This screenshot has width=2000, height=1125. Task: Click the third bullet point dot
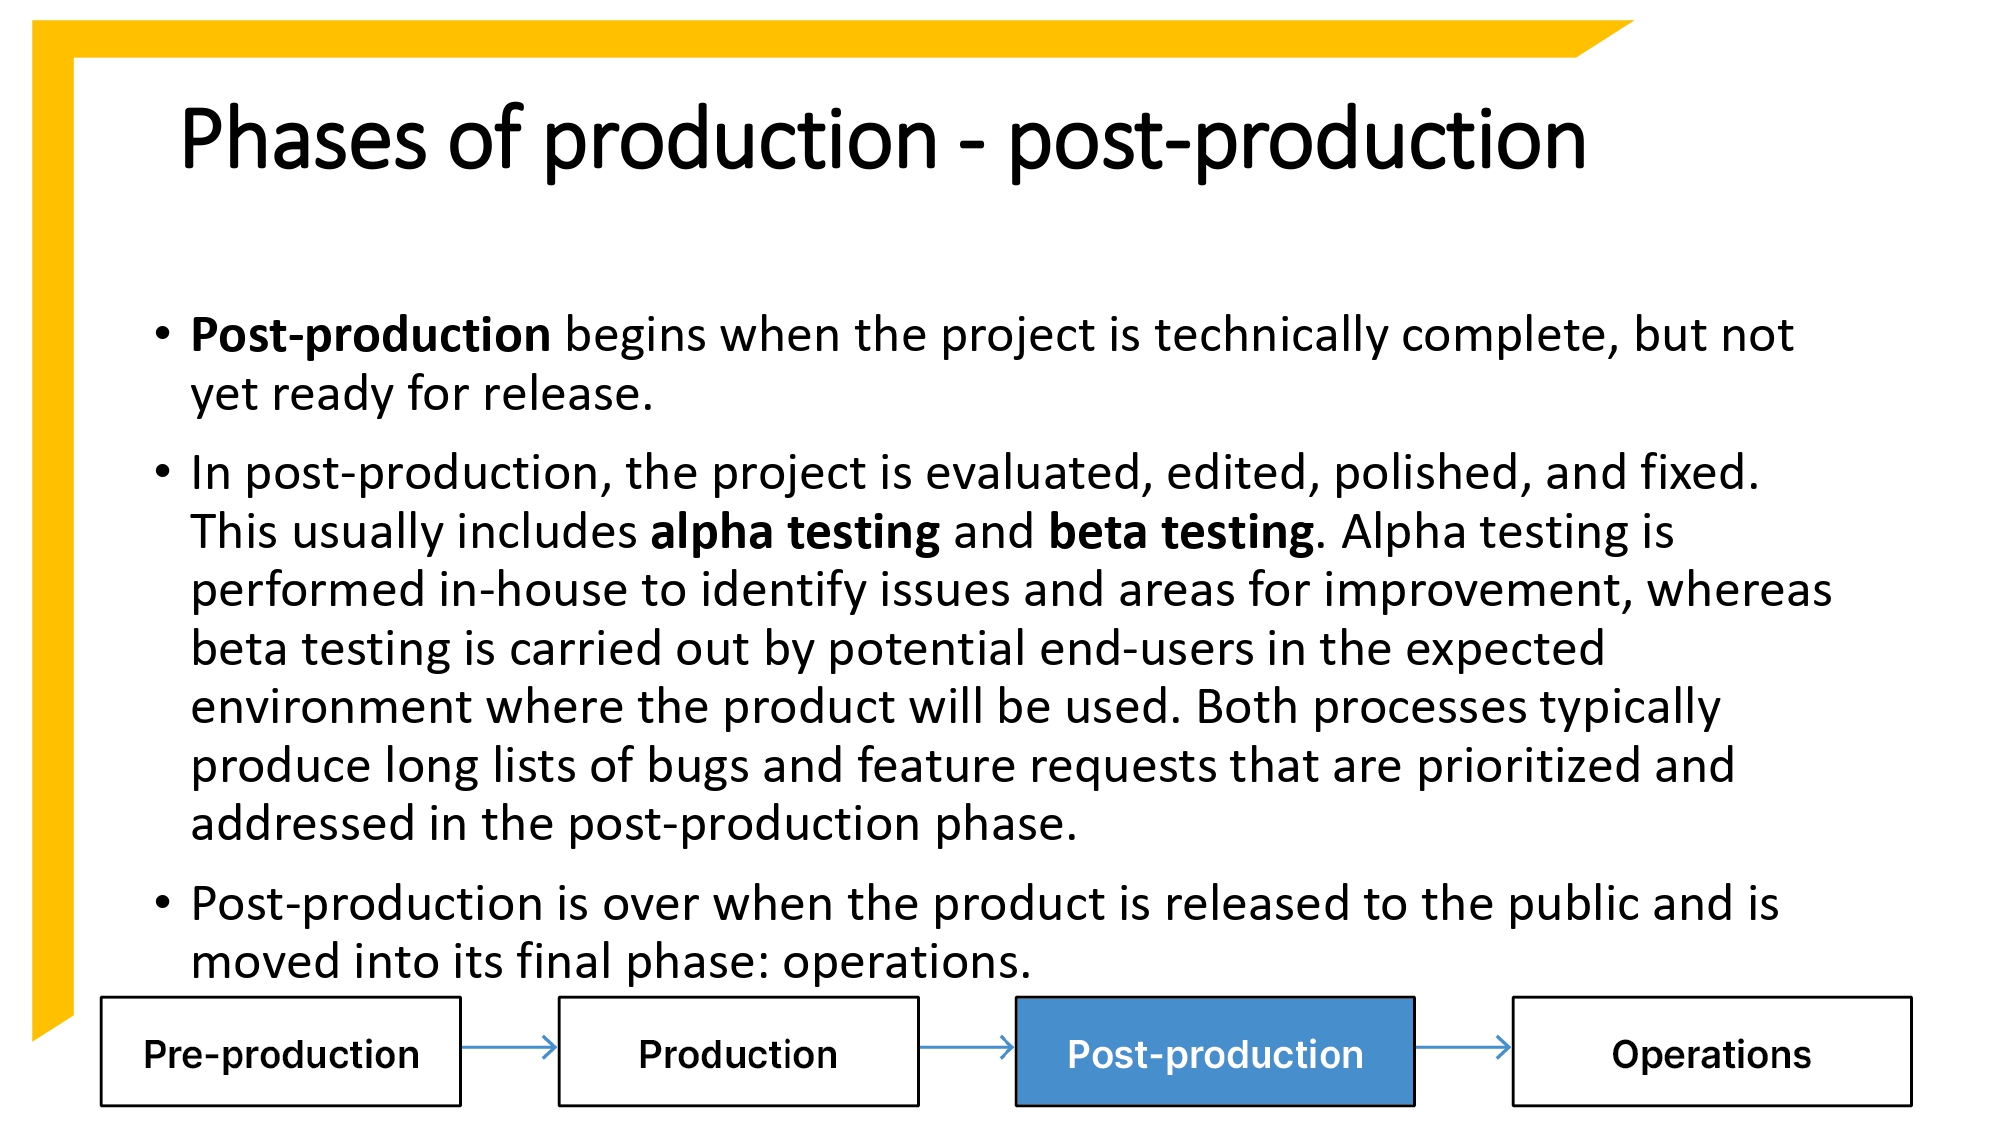coord(163,902)
